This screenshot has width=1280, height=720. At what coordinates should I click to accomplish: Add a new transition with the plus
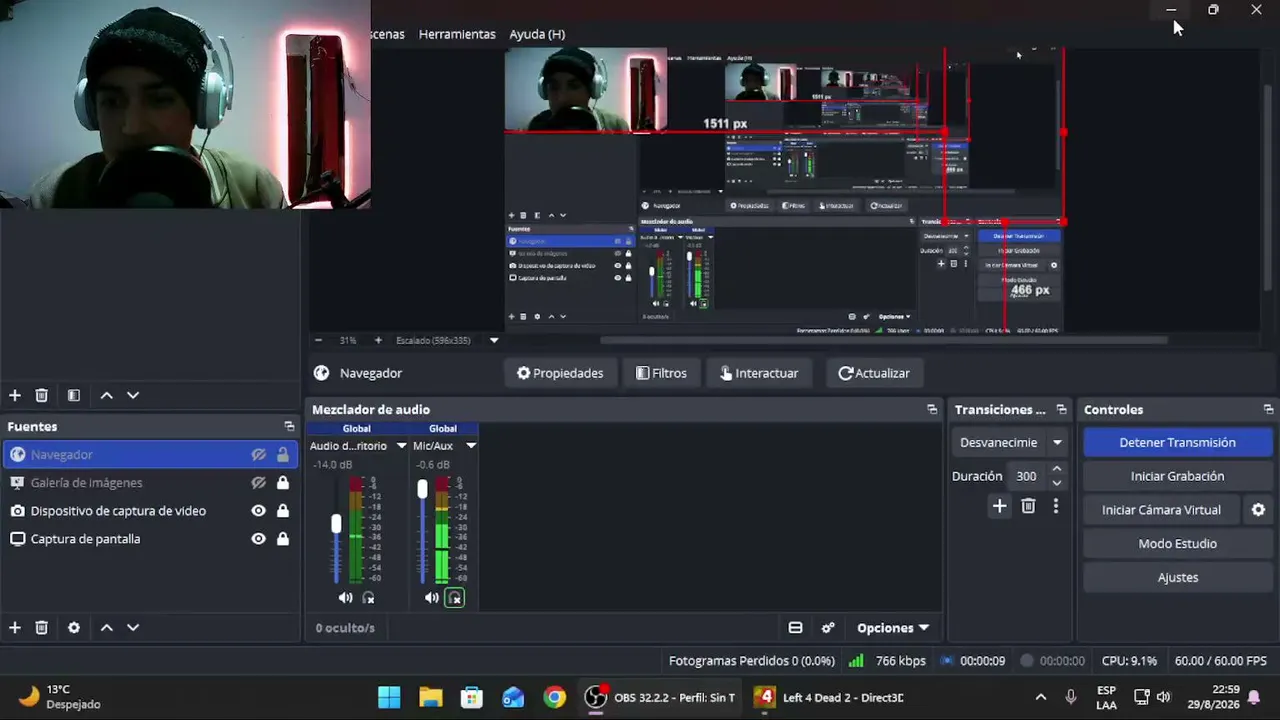(999, 506)
